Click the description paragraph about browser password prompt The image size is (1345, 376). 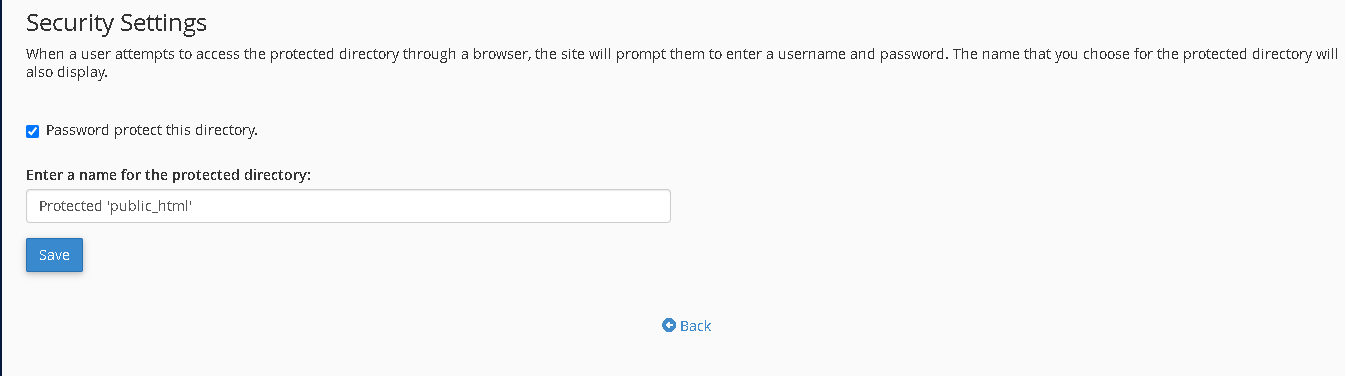(x=681, y=63)
